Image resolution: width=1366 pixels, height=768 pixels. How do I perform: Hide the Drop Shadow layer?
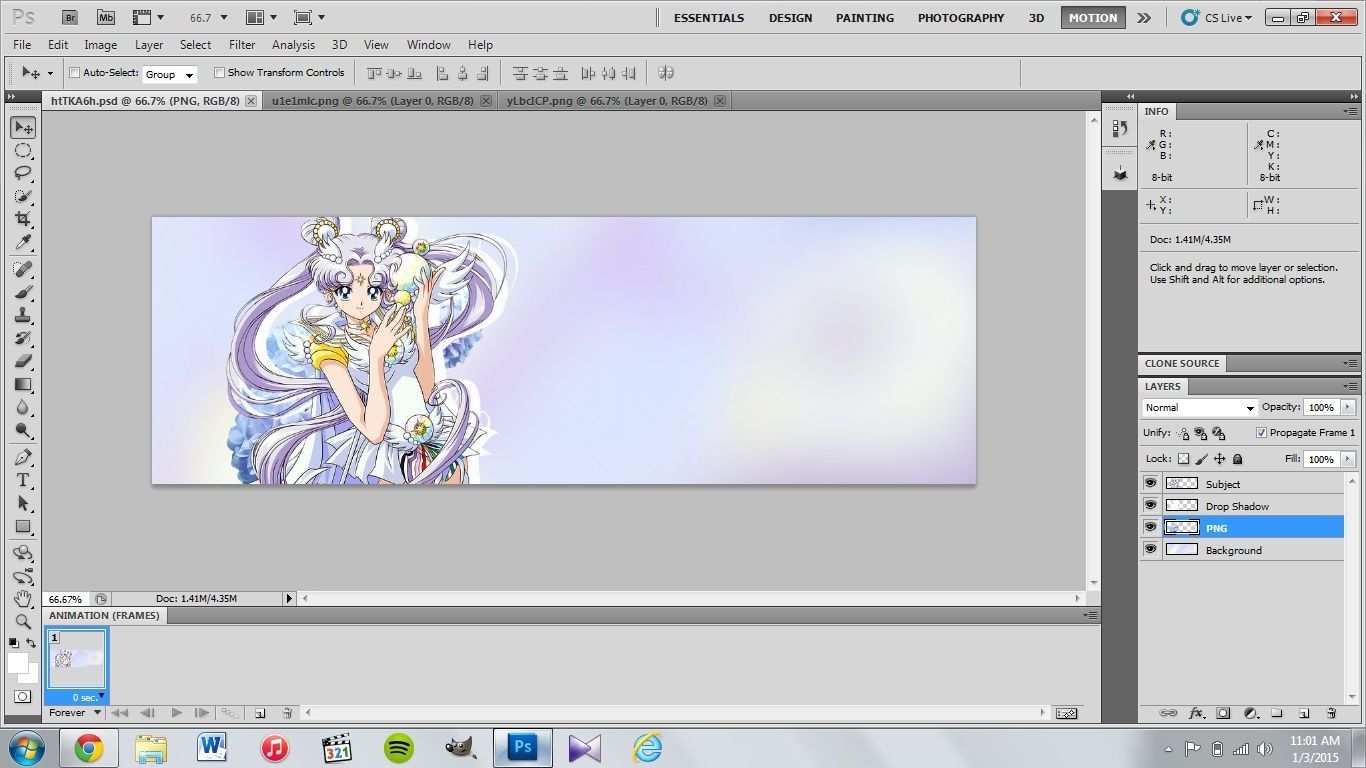(x=1150, y=505)
